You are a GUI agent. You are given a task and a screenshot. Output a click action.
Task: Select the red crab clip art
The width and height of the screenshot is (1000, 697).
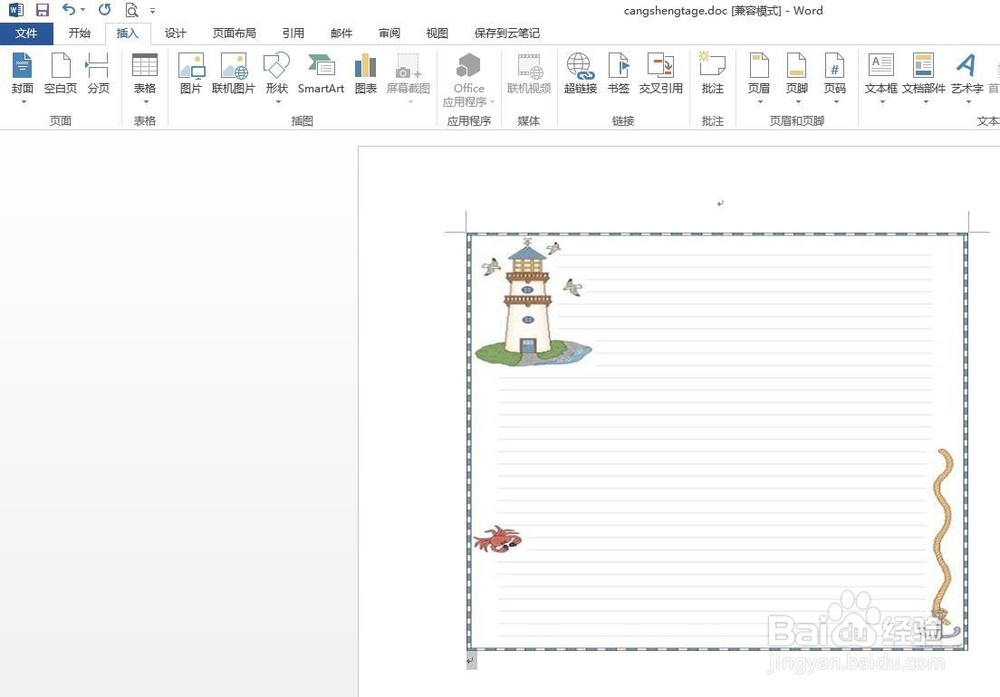point(497,539)
